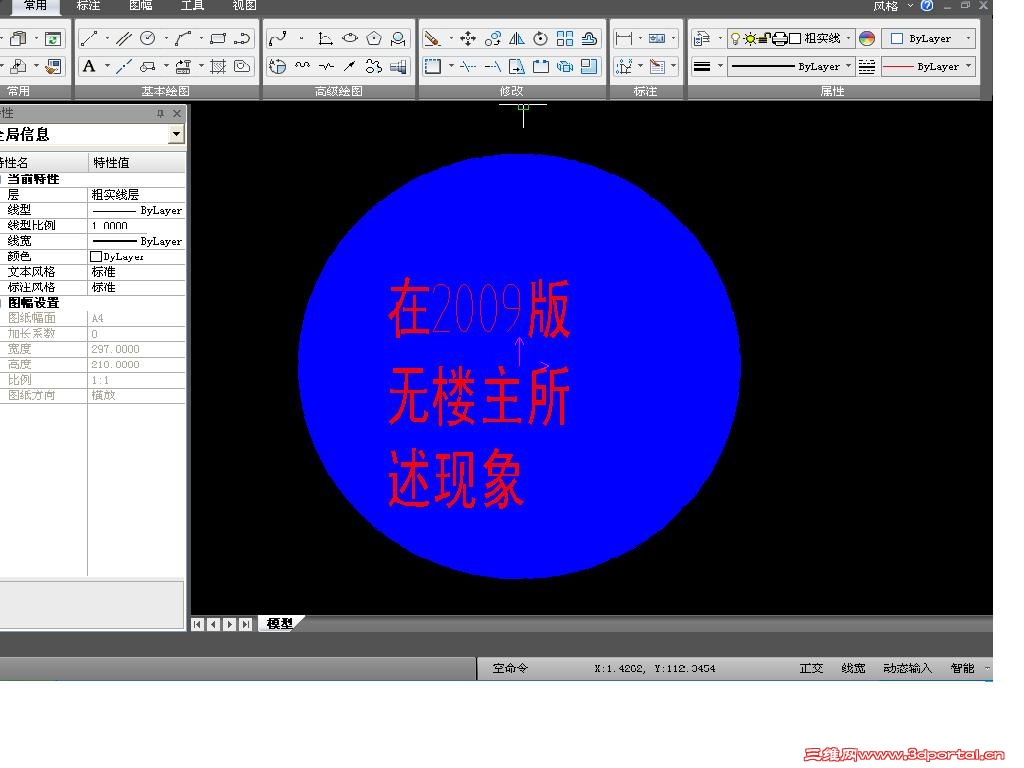Toggle 动态输入 dynamic input

coord(907,668)
